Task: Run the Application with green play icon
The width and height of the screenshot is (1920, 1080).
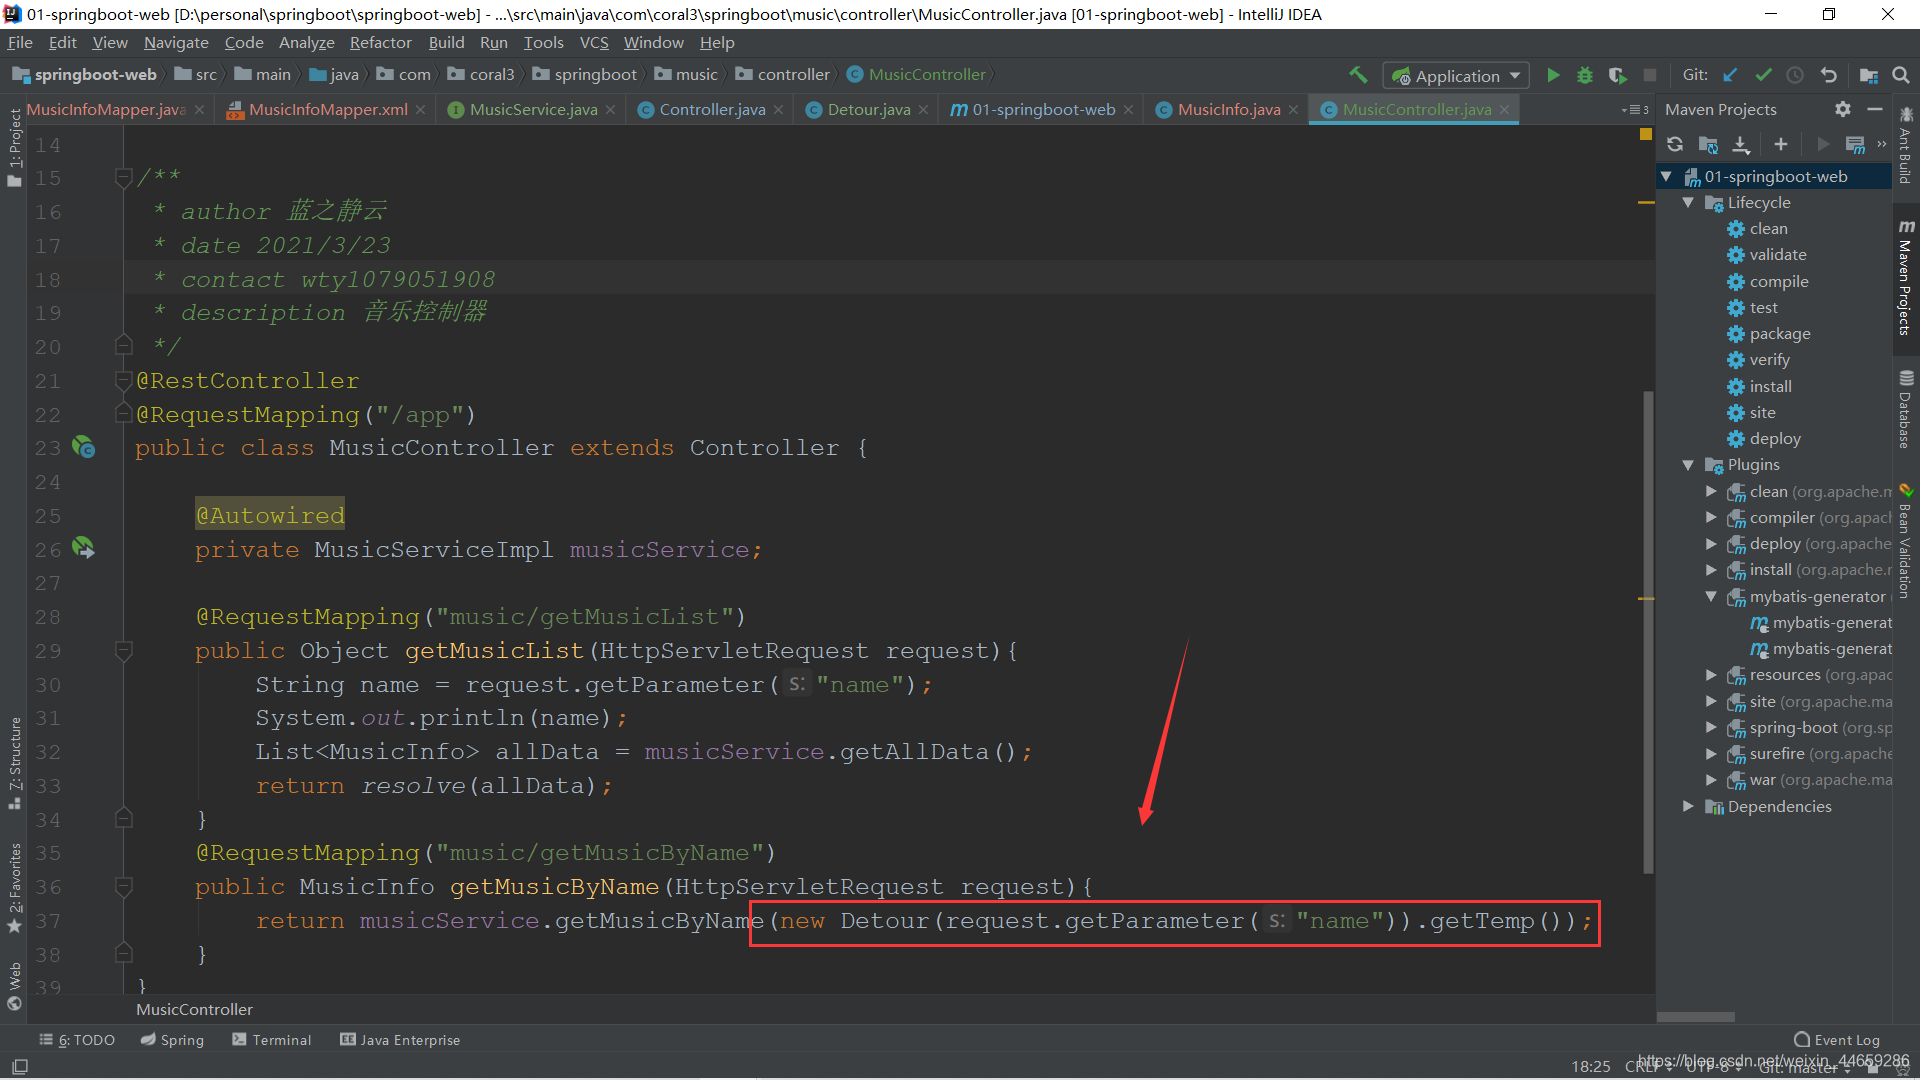Action: [1553, 75]
